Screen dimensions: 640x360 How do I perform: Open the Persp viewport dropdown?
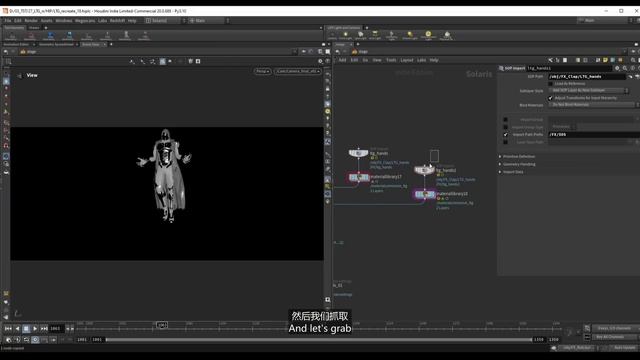point(262,71)
